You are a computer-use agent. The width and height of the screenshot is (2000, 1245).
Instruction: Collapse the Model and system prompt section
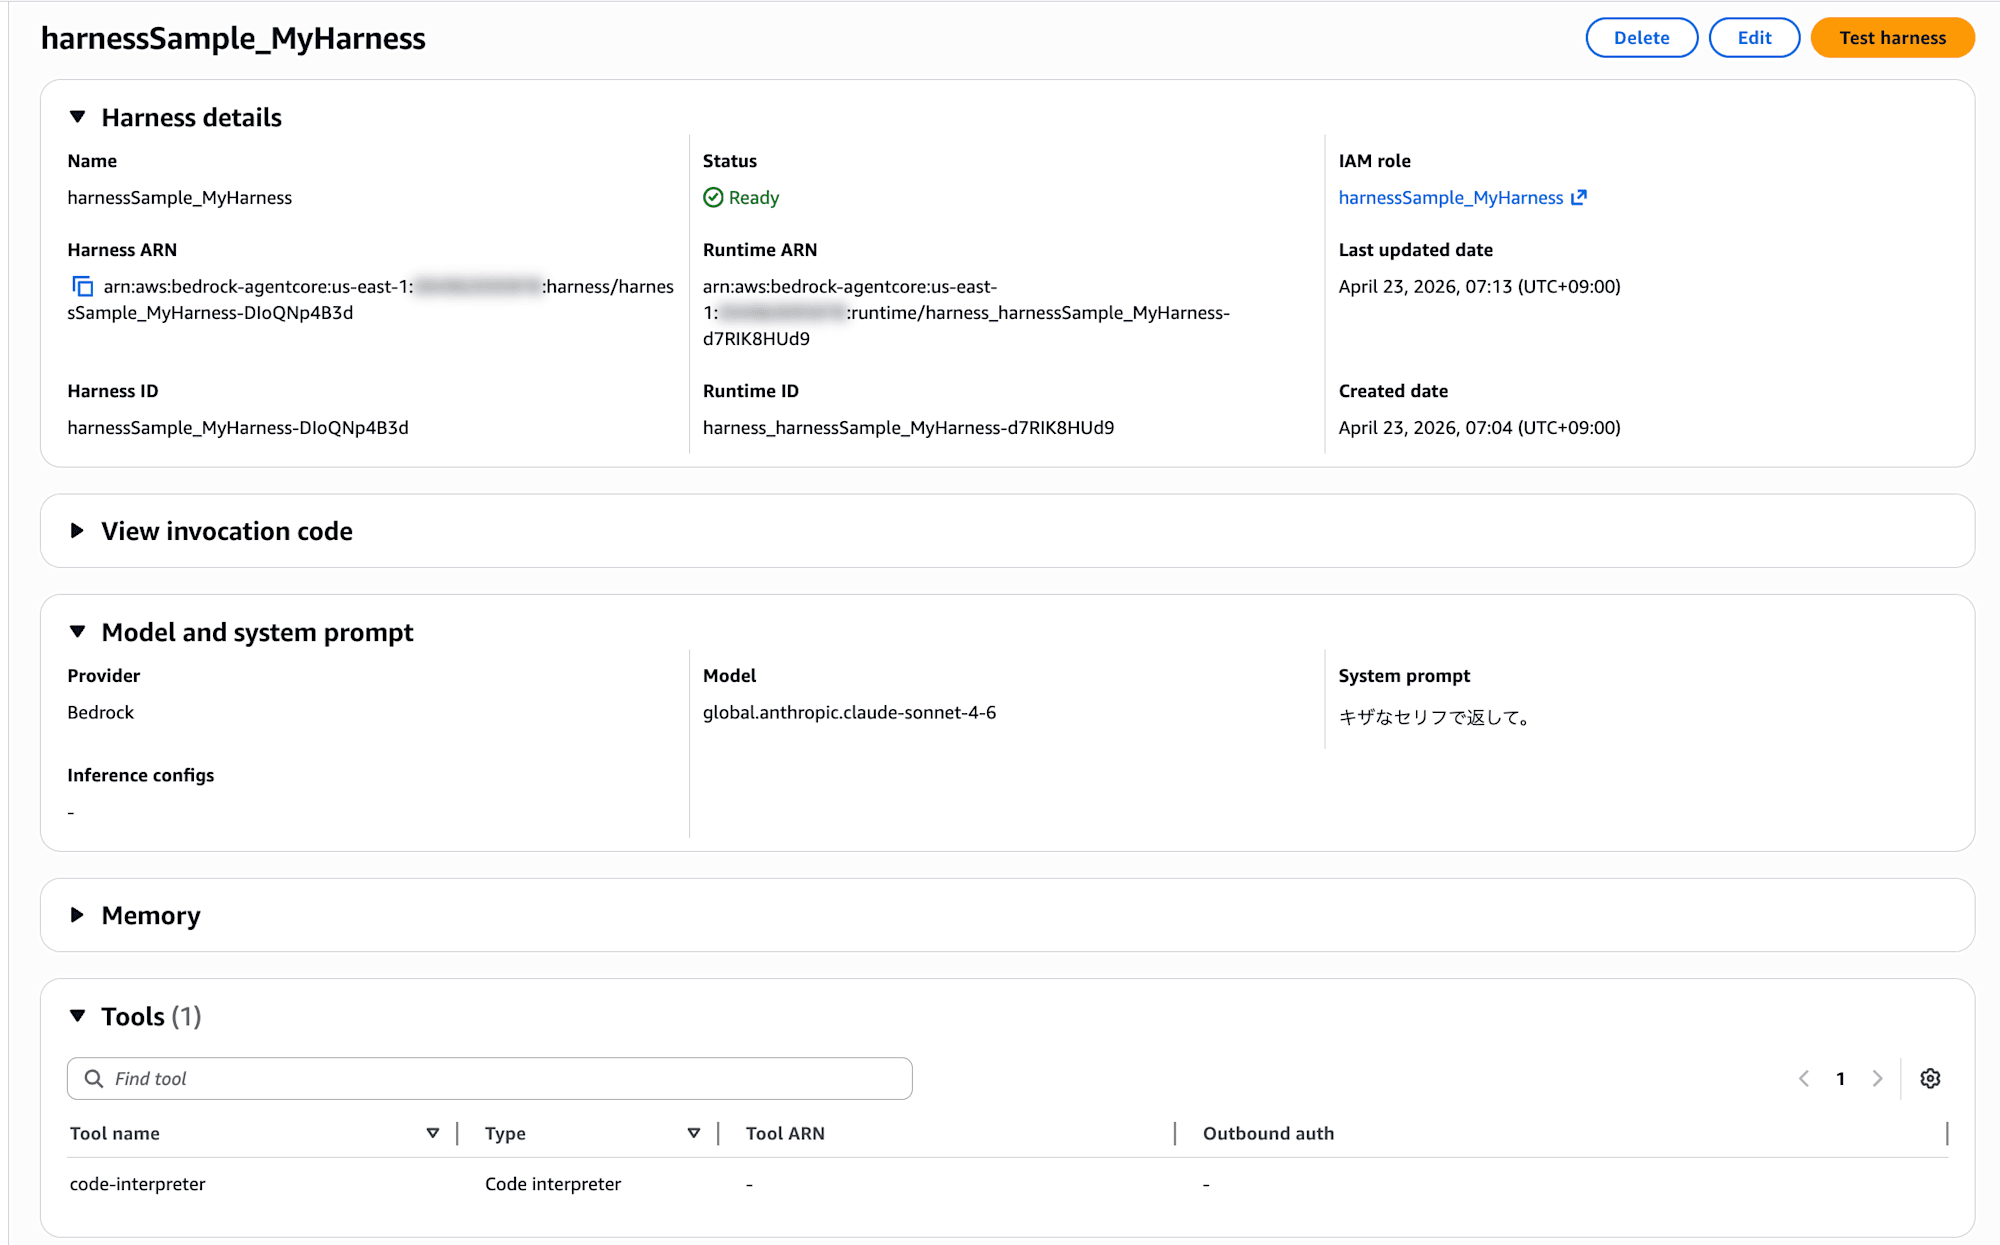tap(78, 632)
